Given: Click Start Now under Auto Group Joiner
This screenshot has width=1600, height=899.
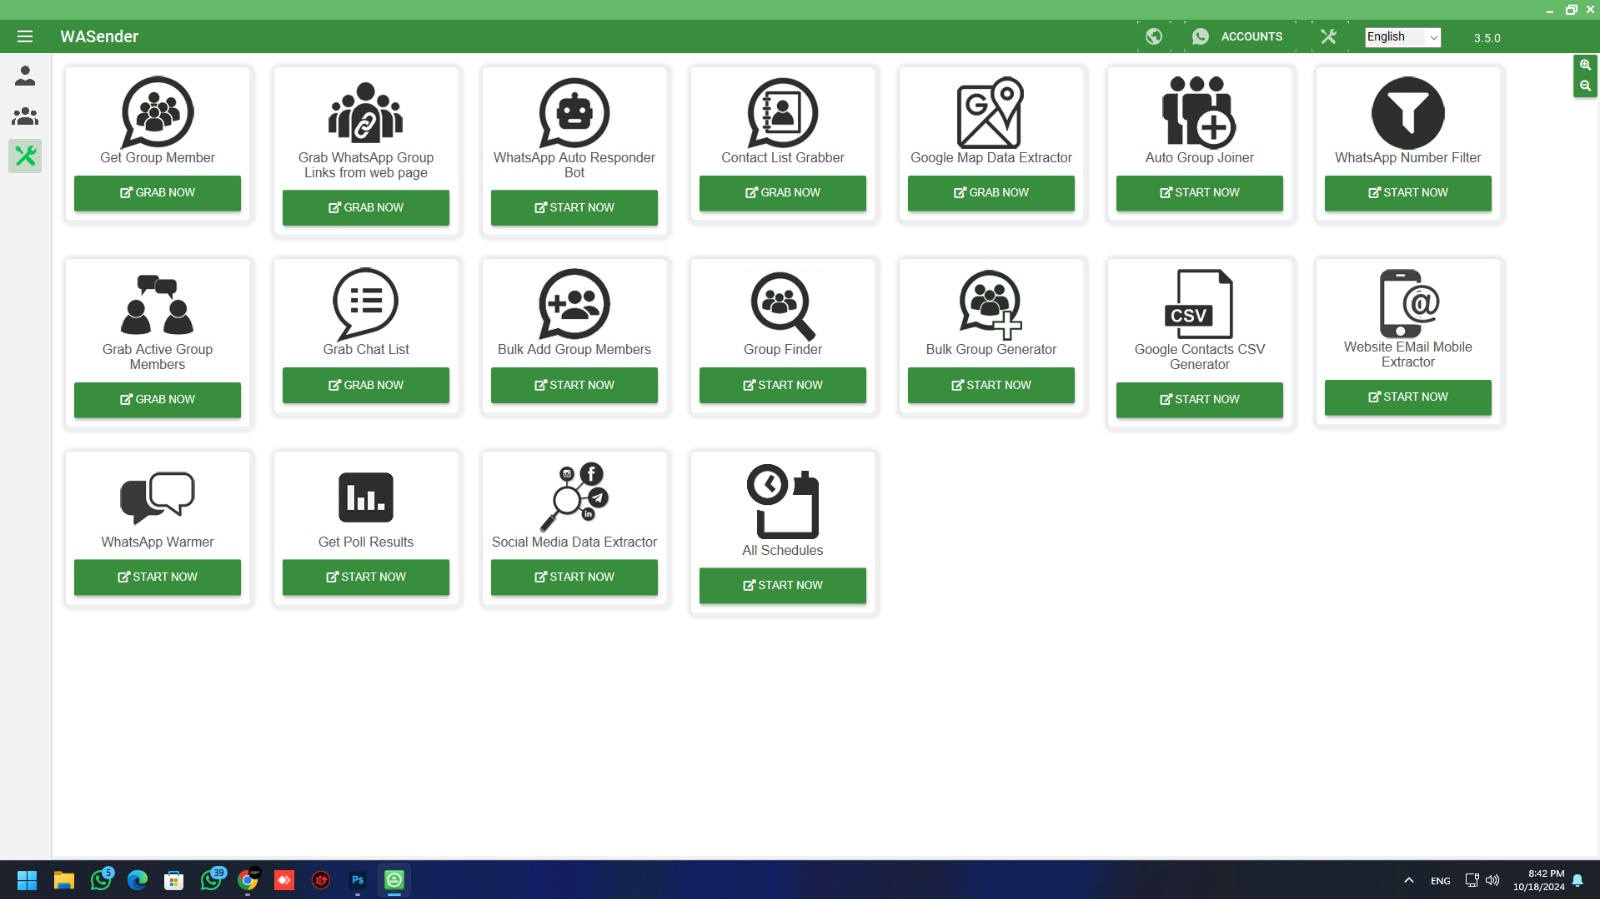Looking at the screenshot, I should tap(1199, 193).
